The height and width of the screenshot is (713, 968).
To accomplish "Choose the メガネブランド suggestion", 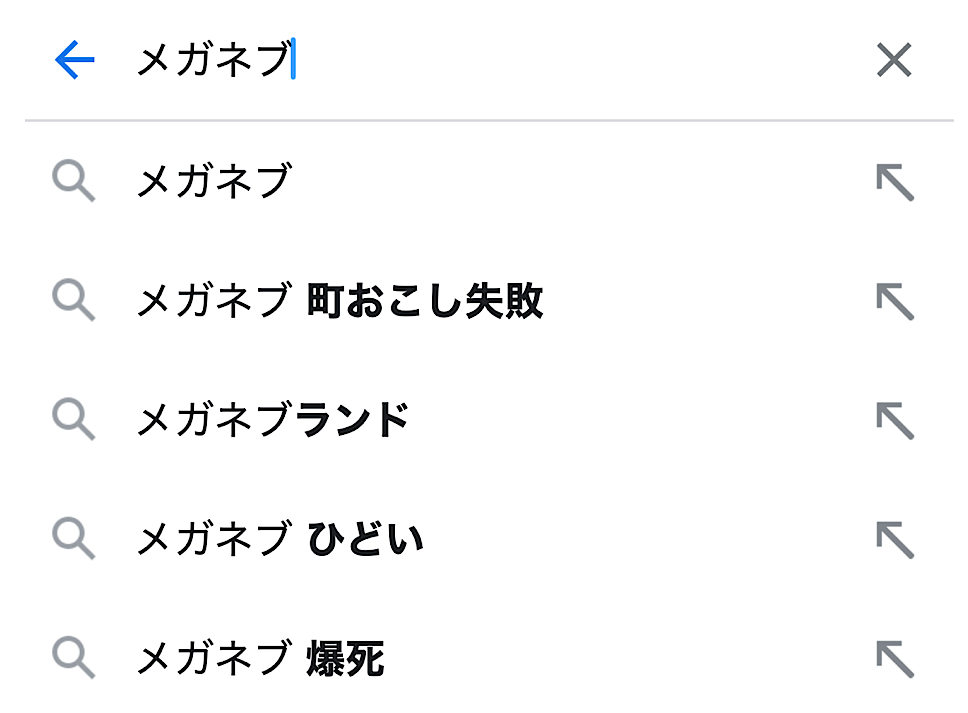I will (x=272, y=421).
